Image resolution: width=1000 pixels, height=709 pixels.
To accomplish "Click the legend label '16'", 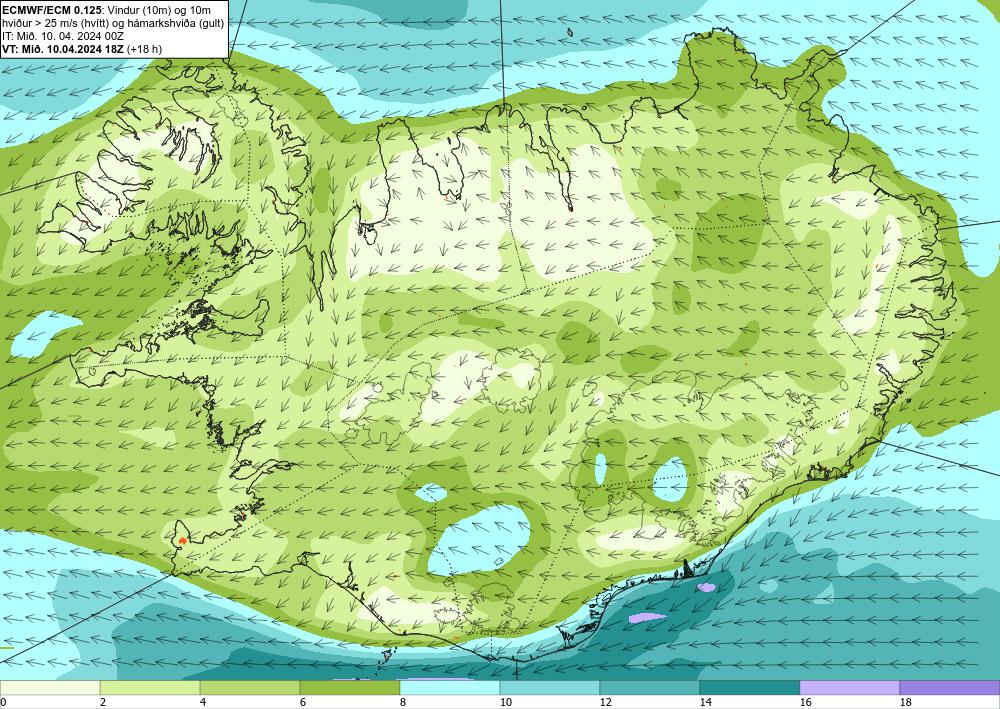I will click(x=805, y=702).
